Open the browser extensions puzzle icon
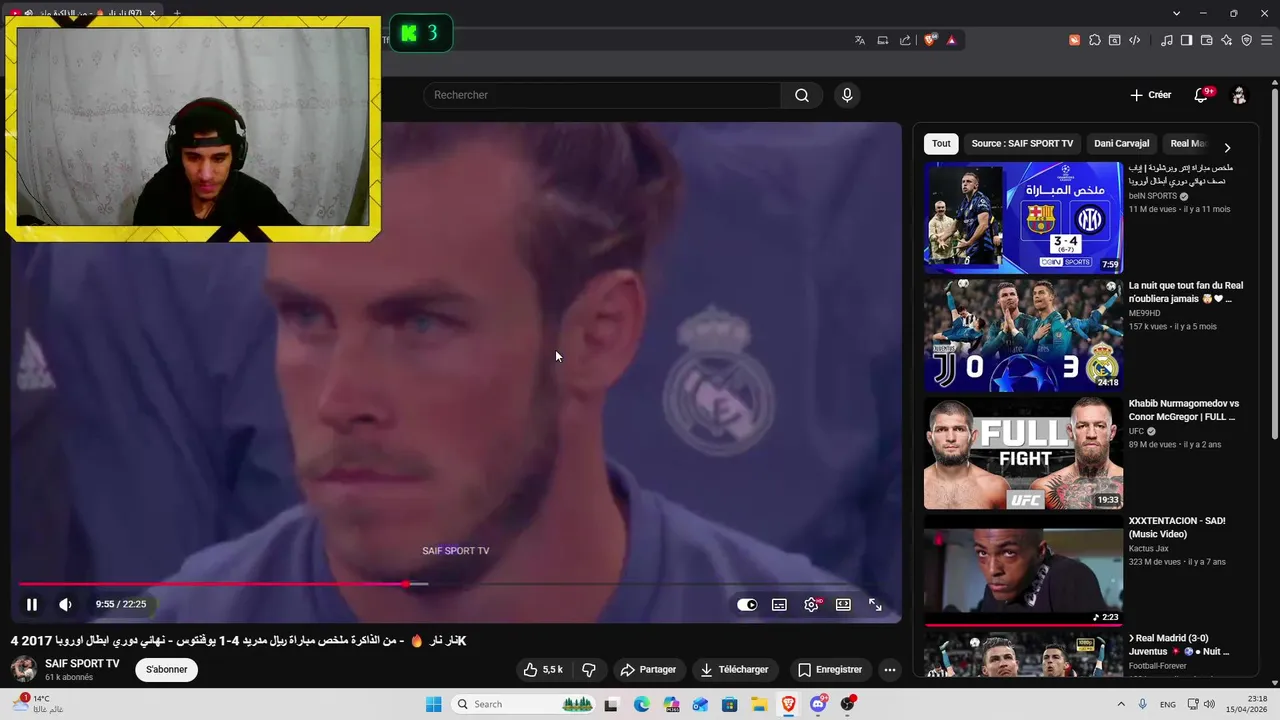Screen dimensions: 1280x720 click(1095, 40)
